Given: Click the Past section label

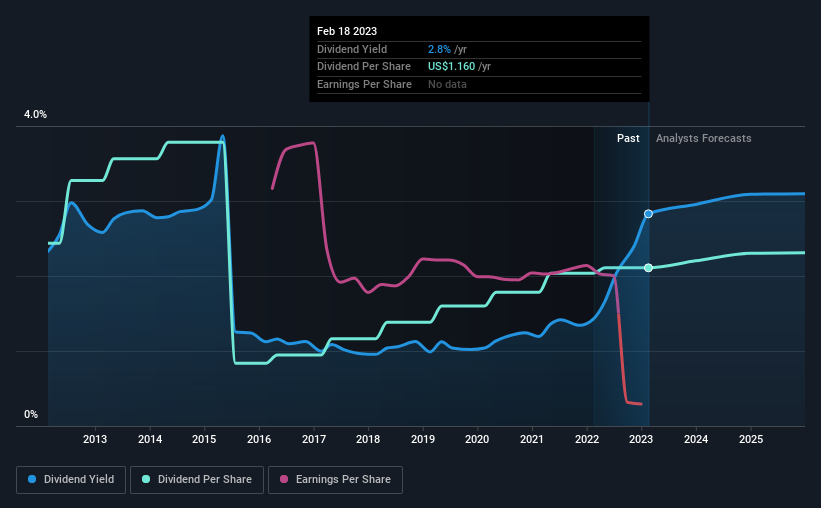Looking at the screenshot, I should click(x=628, y=138).
